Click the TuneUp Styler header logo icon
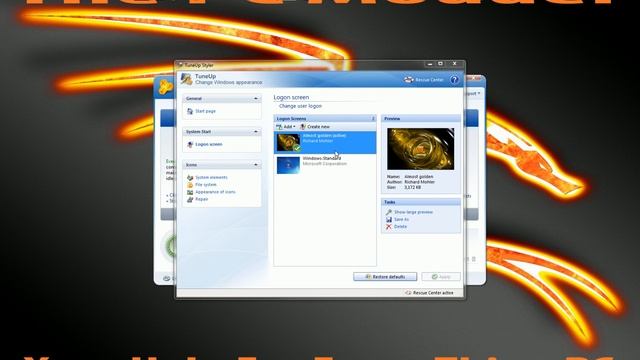The height and width of the screenshot is (360, 640). [187, 79]
